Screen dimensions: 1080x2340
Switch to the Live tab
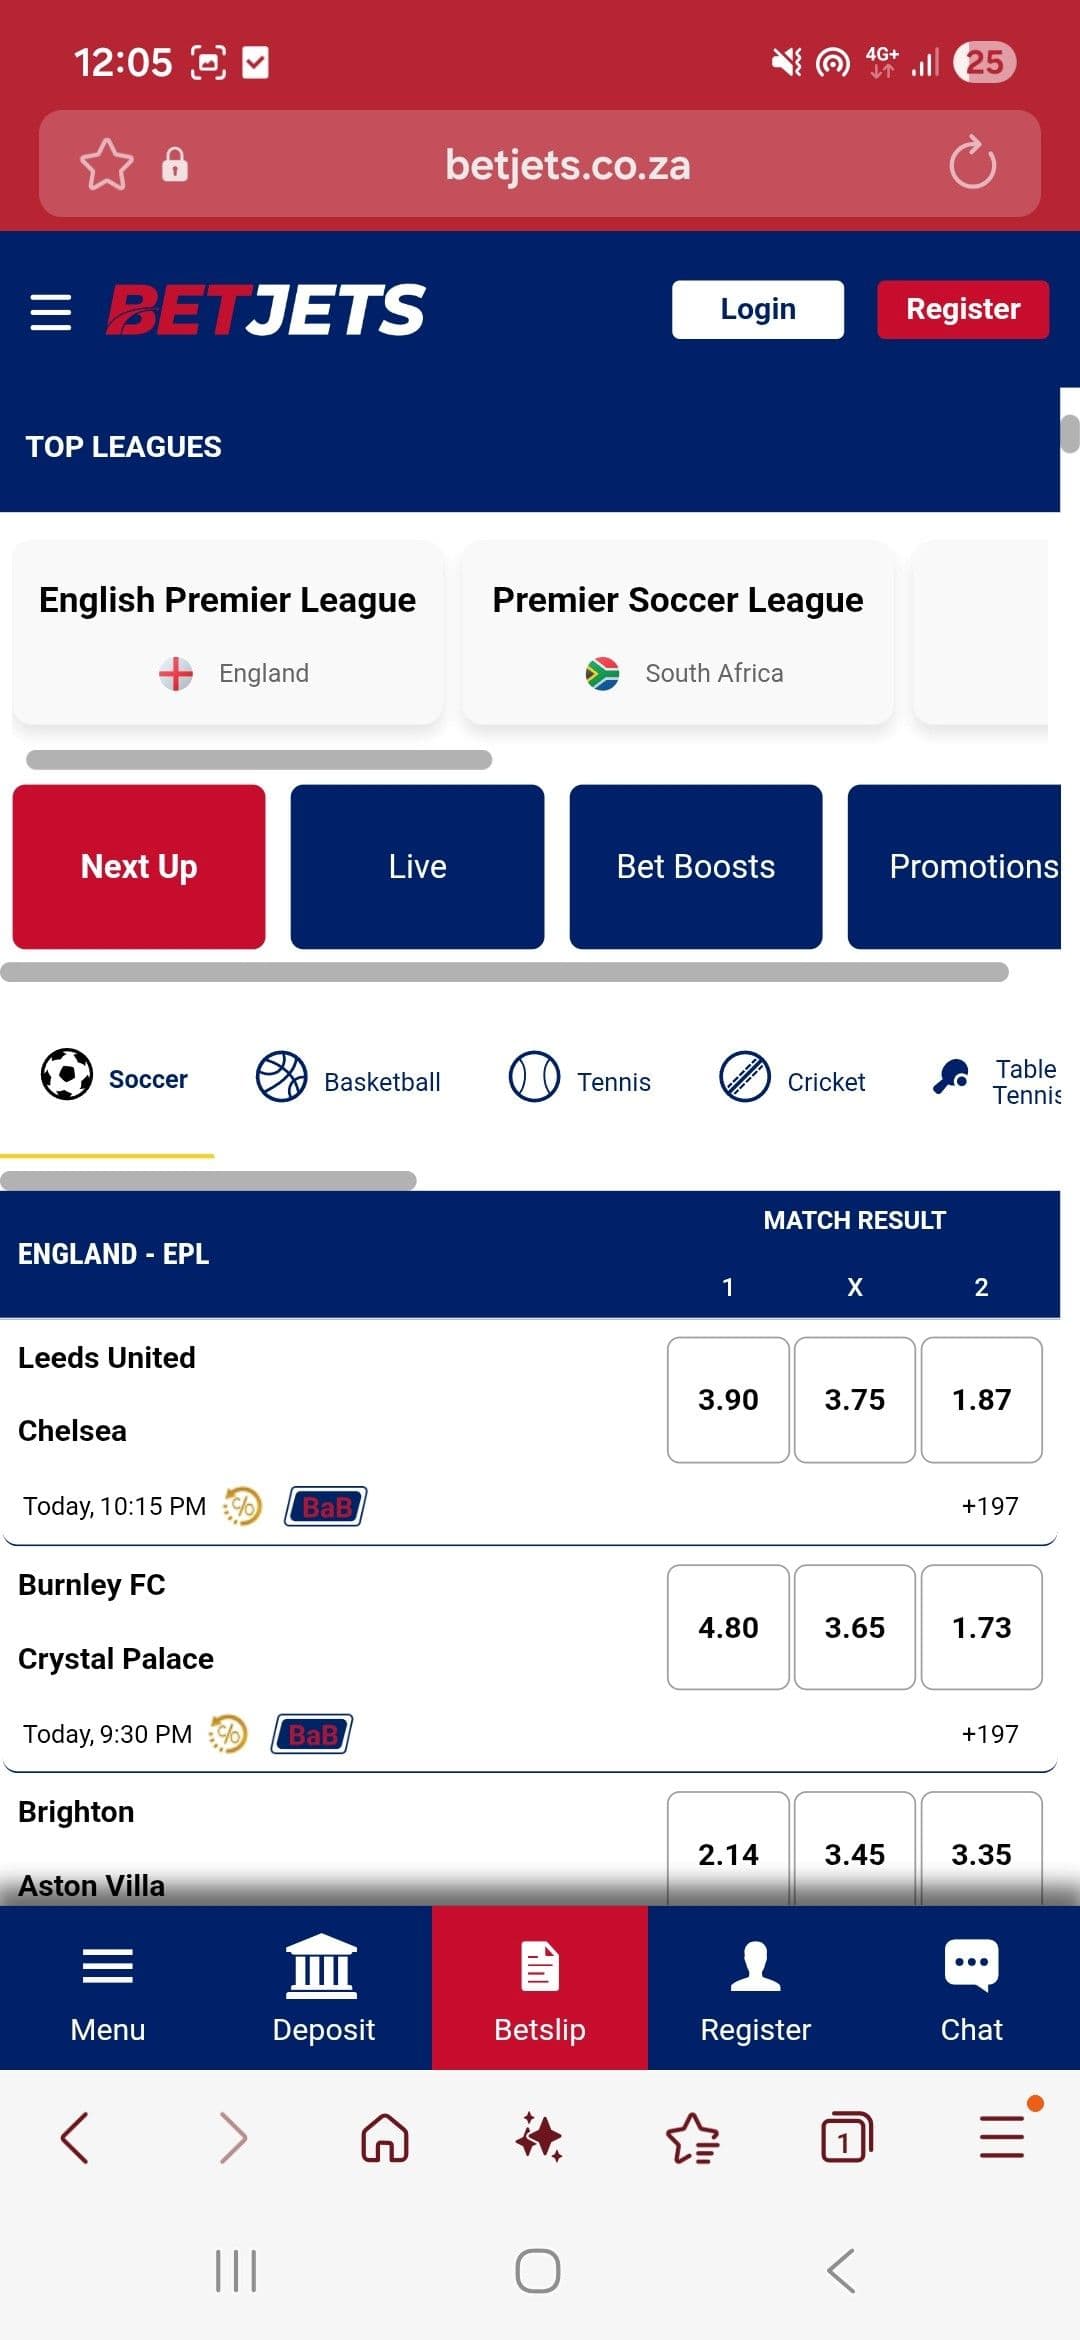[416, 865]
